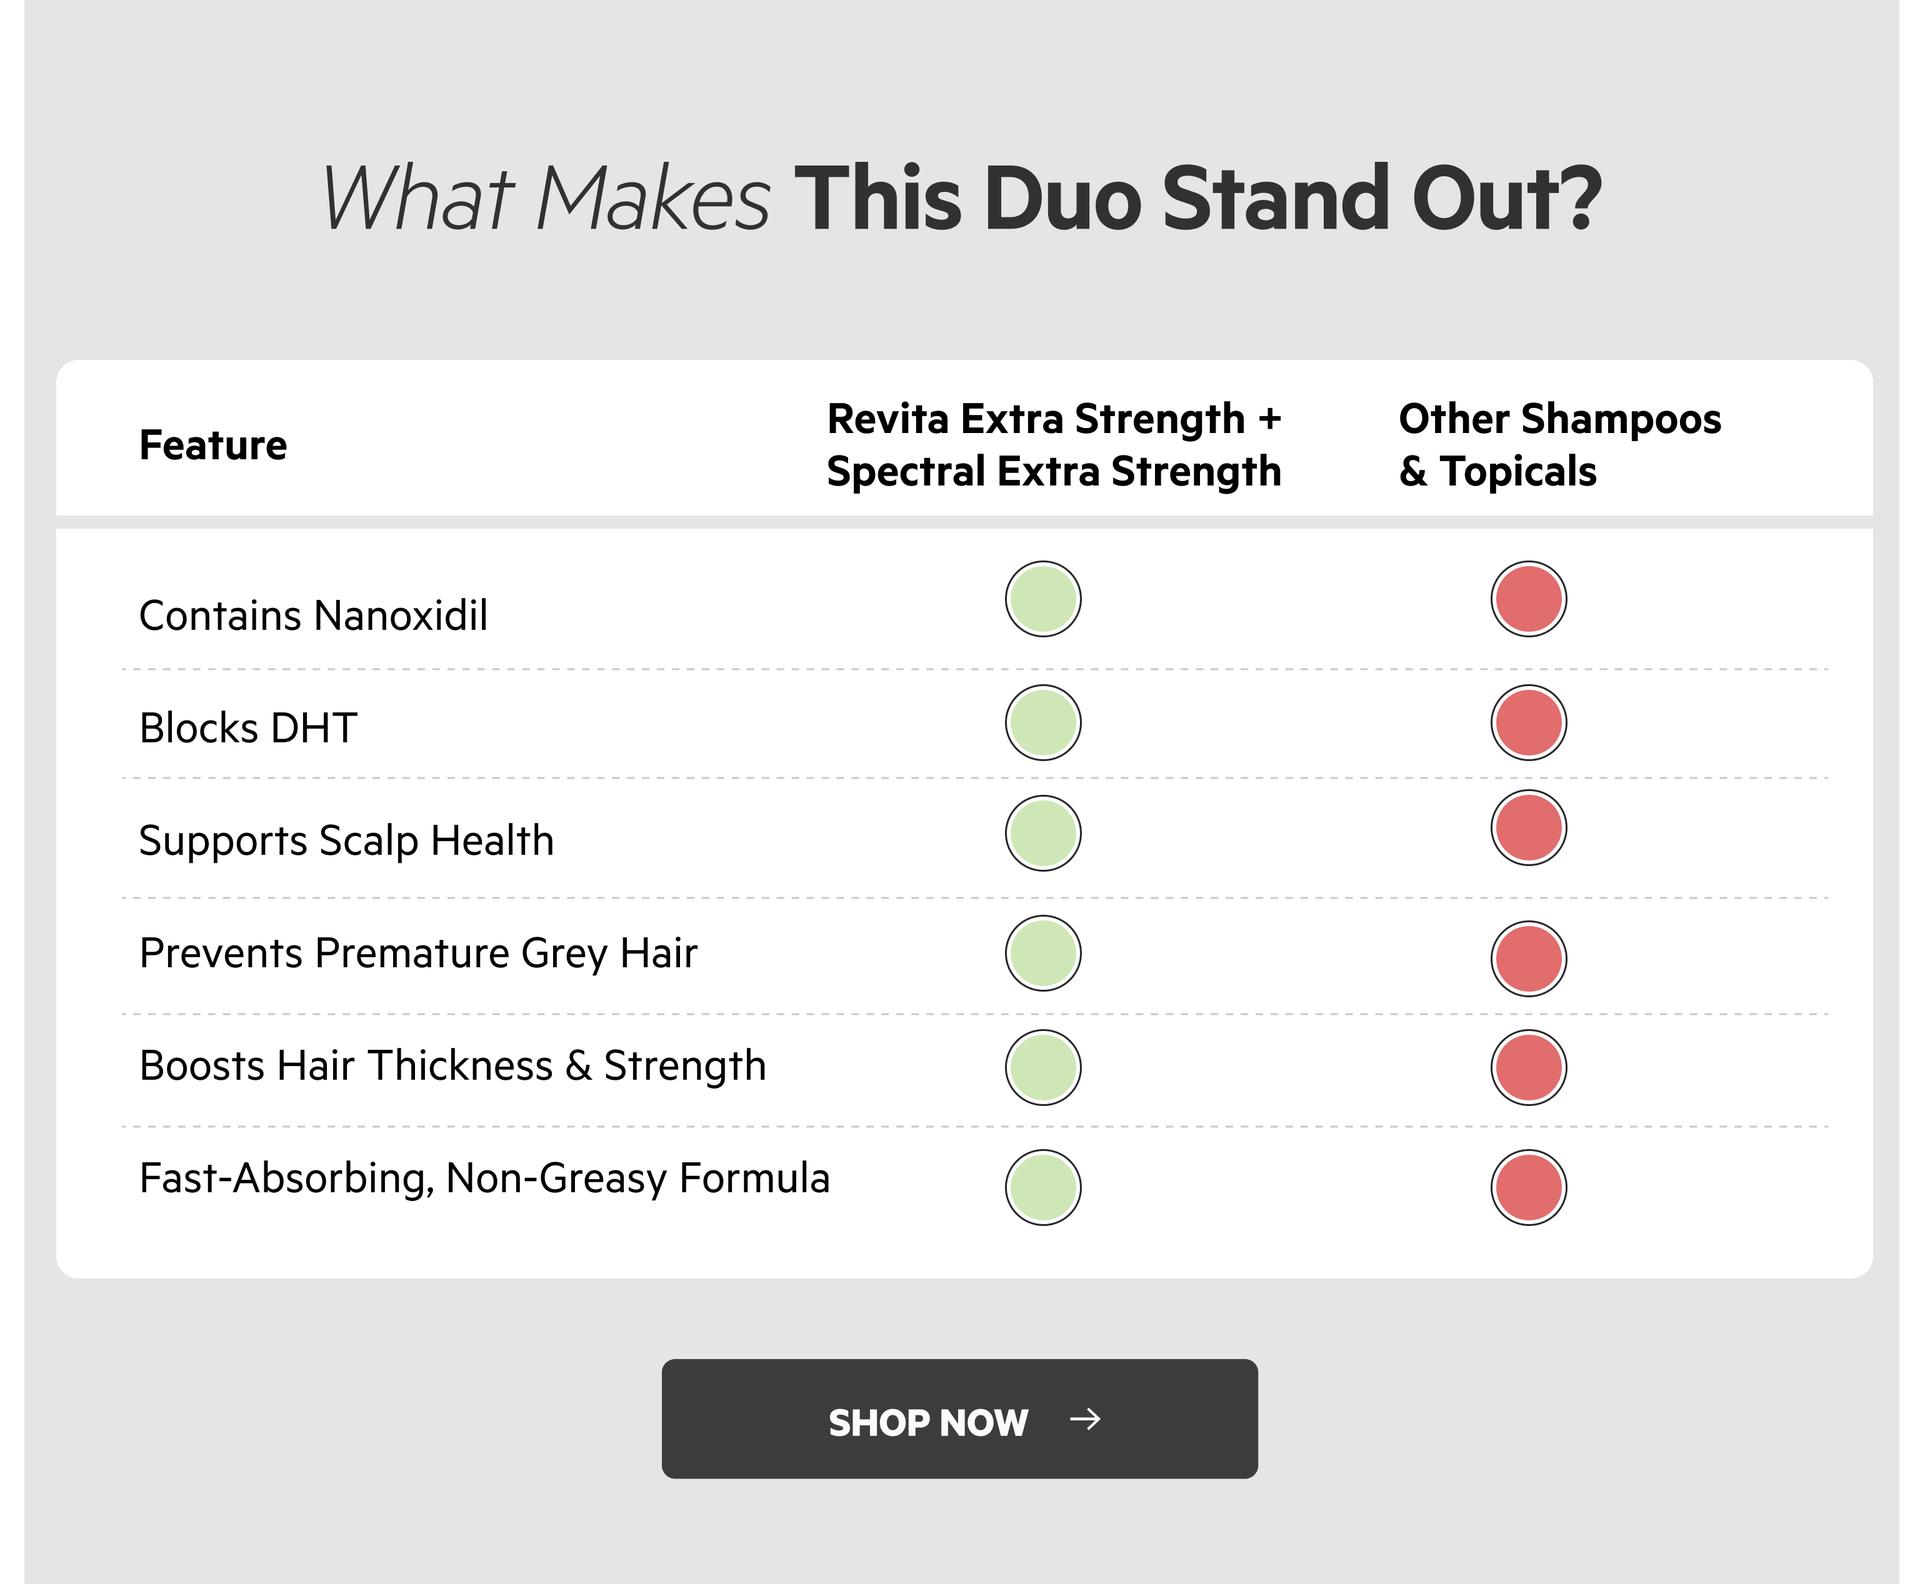The height and width of the screenshot is (1584, 1920).
Task: Click red circle for Boosts Hair Thickness
Action: [x=1528, y=1067]
